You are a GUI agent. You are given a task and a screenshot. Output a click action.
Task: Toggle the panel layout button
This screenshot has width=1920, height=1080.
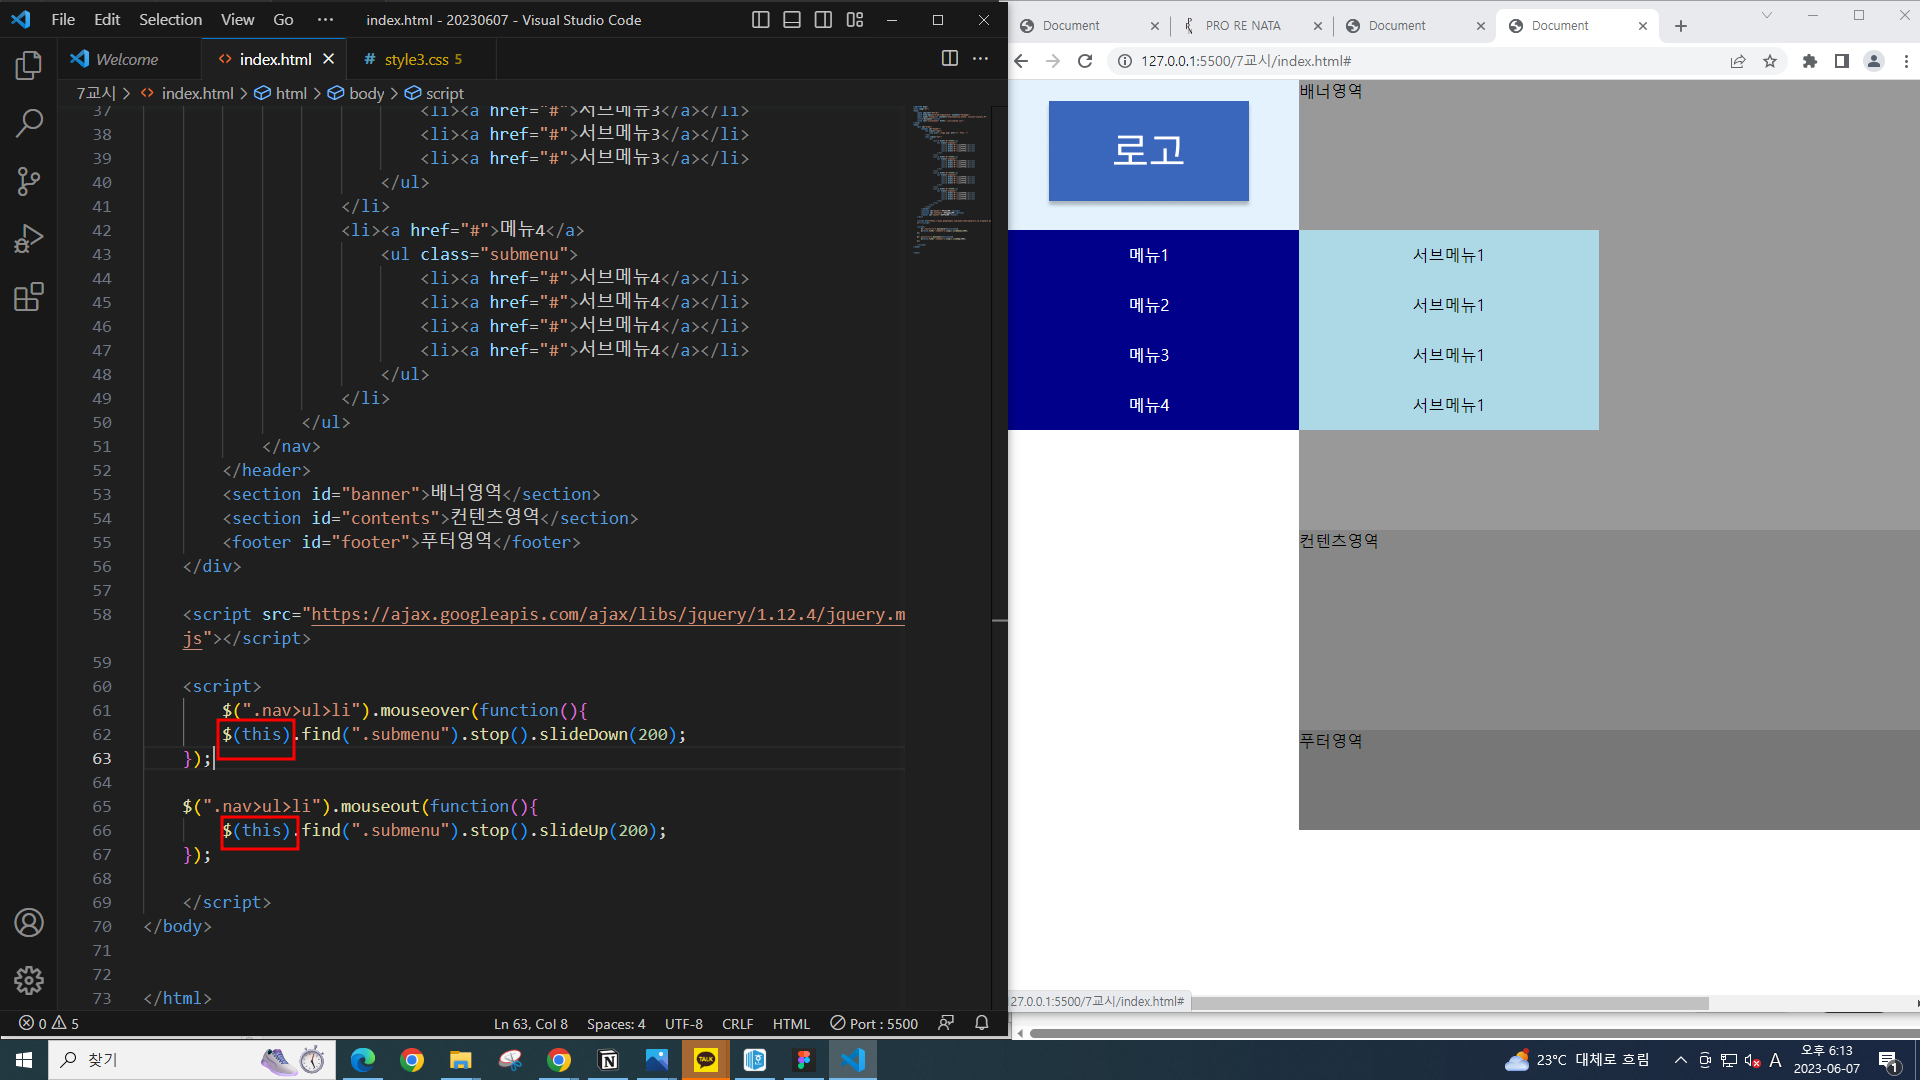coord(792,20)
